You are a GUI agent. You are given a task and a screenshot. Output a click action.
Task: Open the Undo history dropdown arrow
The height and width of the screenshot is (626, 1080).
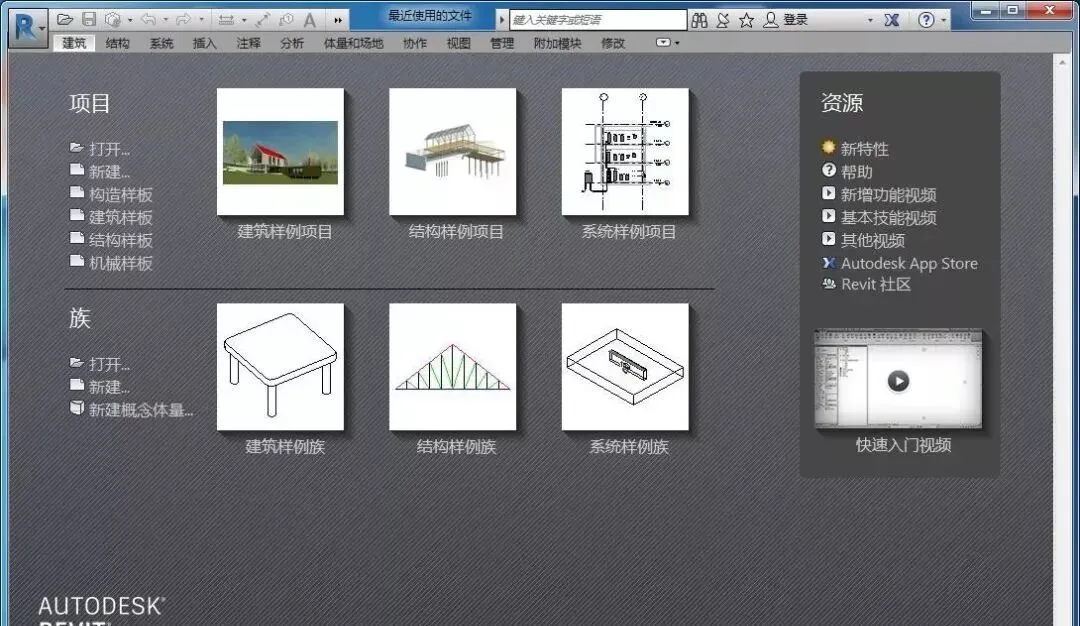pyautogui.click(x=165, y=20)
